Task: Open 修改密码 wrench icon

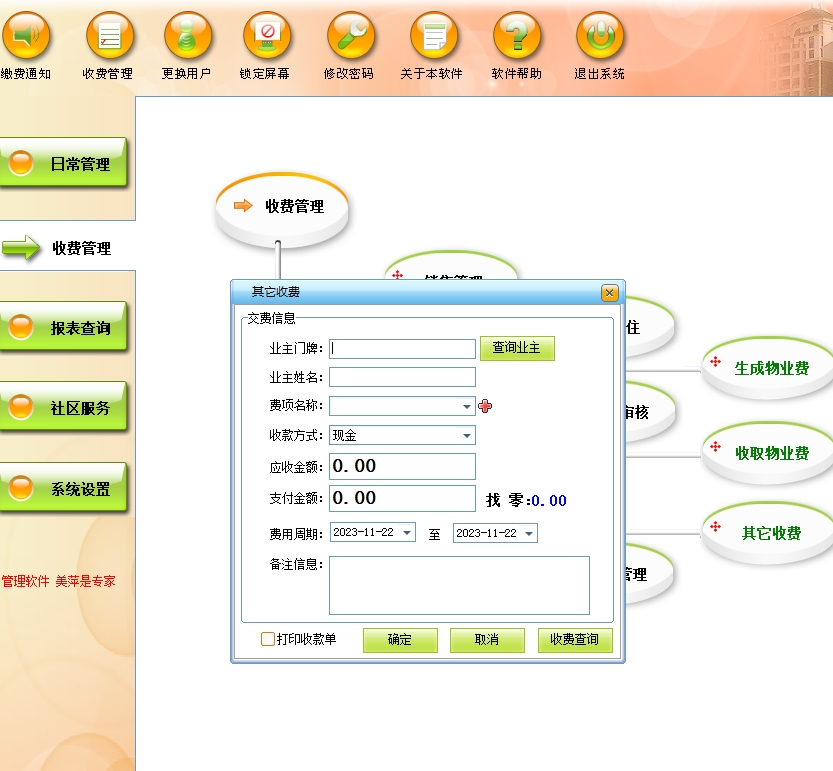Action: pyautogui.click(x=349, y=37)
